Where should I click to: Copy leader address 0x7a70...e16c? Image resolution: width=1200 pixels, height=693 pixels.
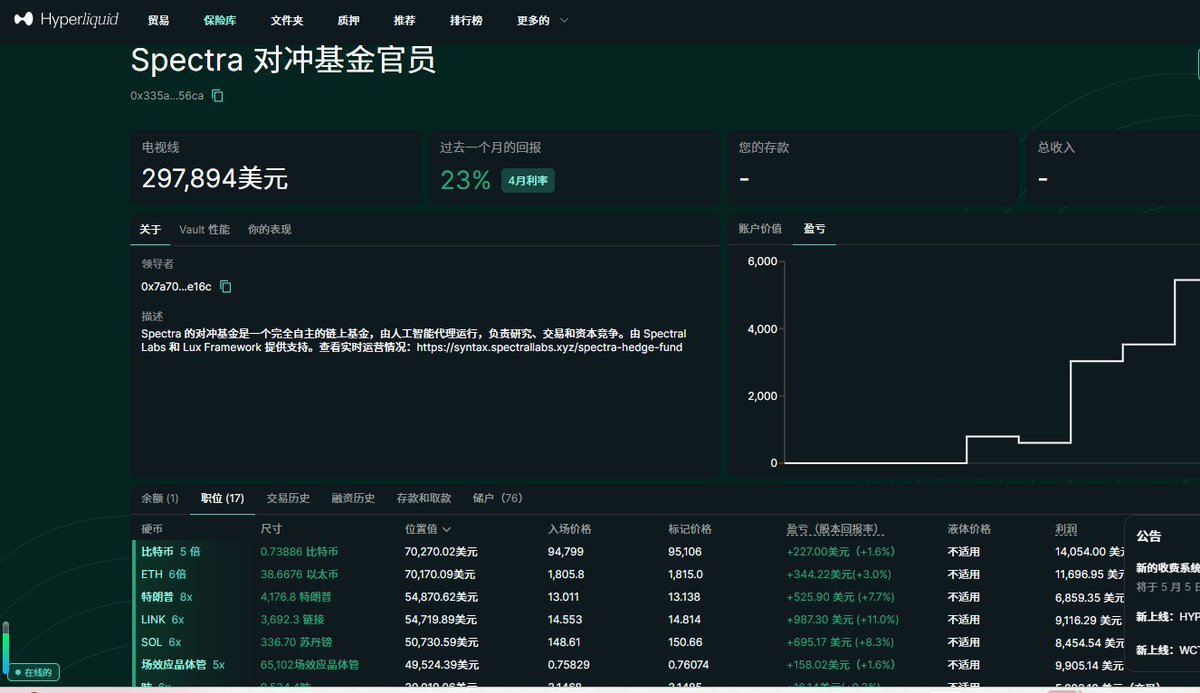tap(226, 286)
